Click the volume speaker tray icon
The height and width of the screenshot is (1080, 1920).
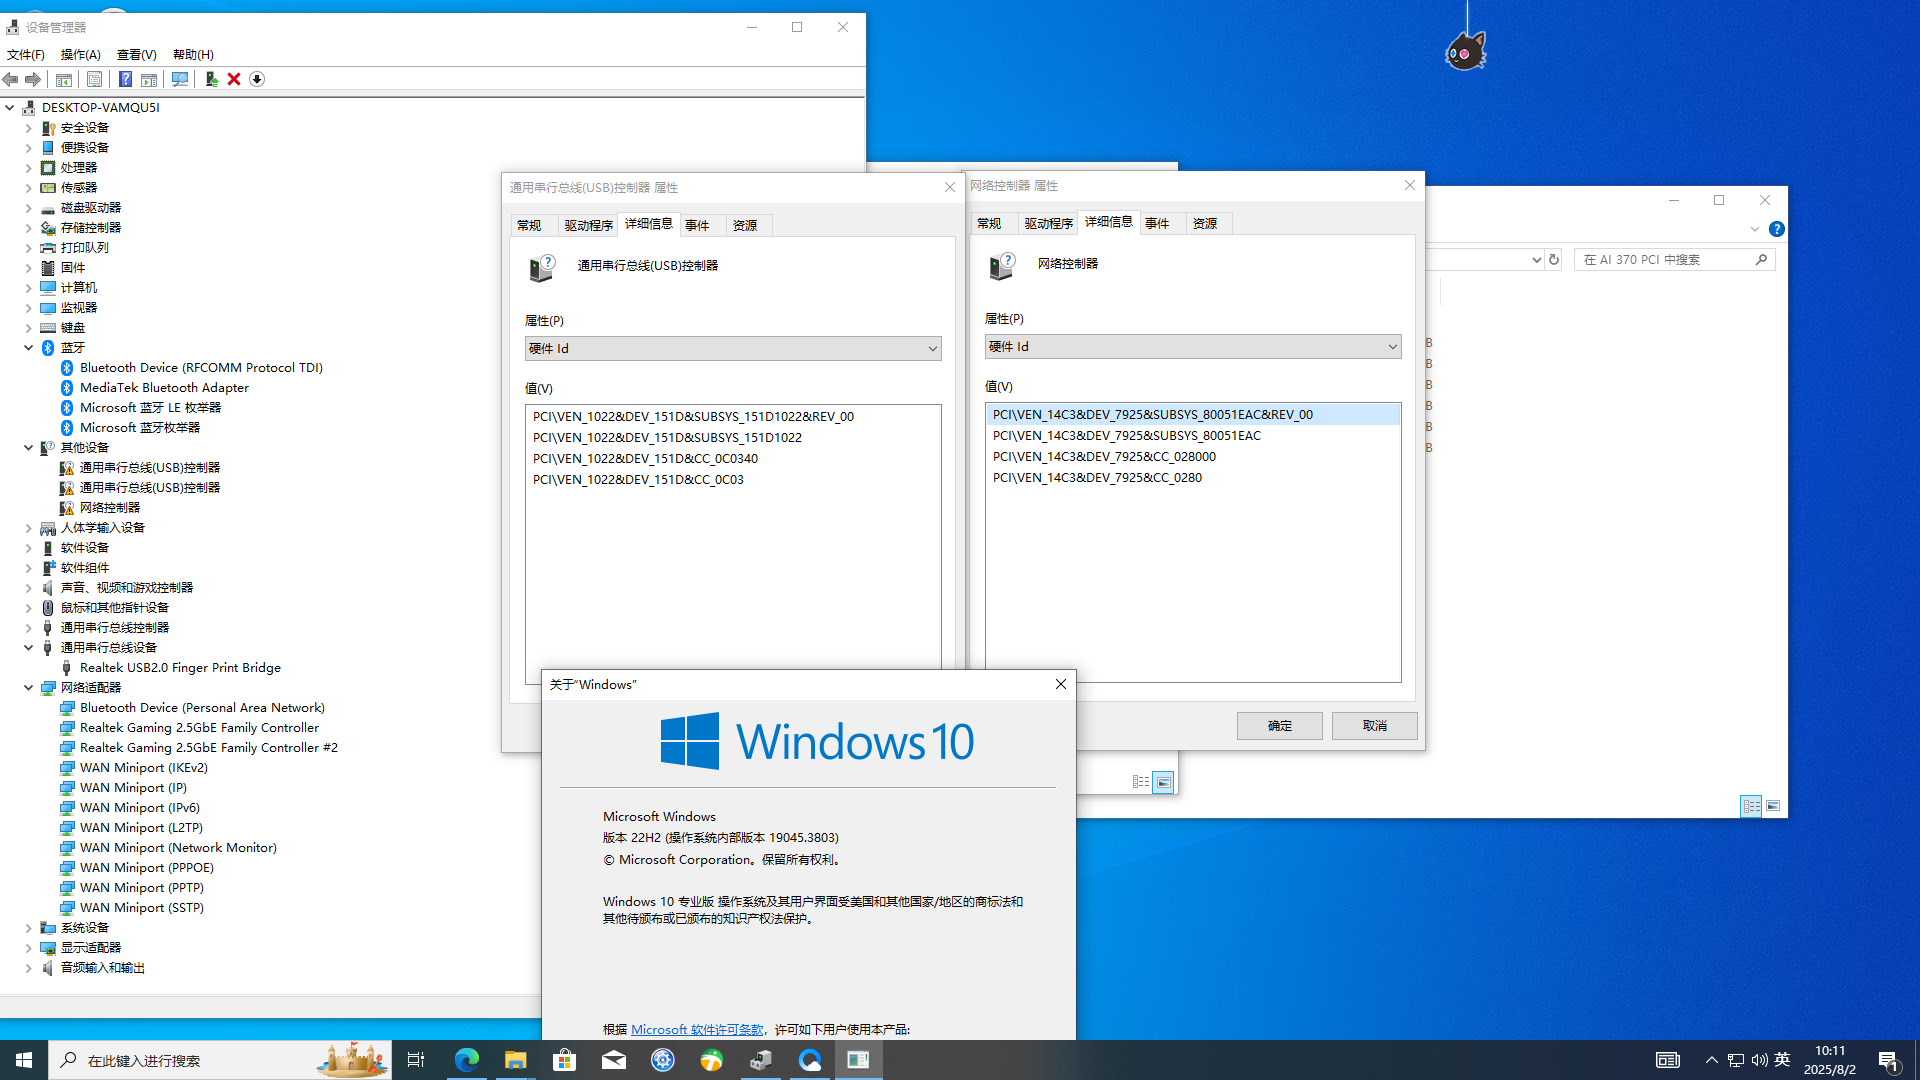click(1759, 1060)
